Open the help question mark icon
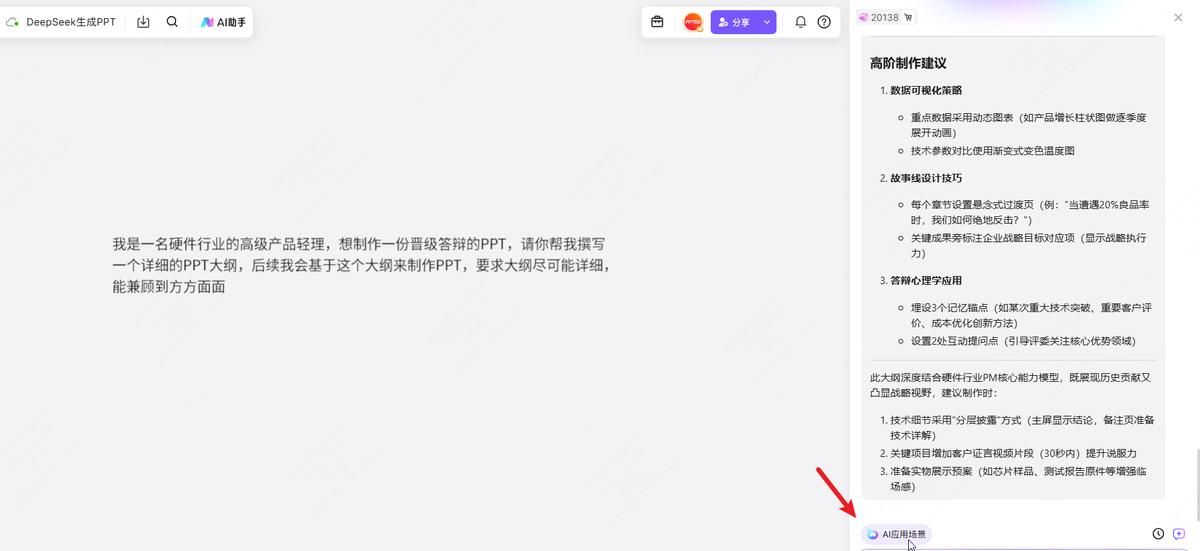The height and width of the screenshot is (551, 1200). (x=824, y=22)
